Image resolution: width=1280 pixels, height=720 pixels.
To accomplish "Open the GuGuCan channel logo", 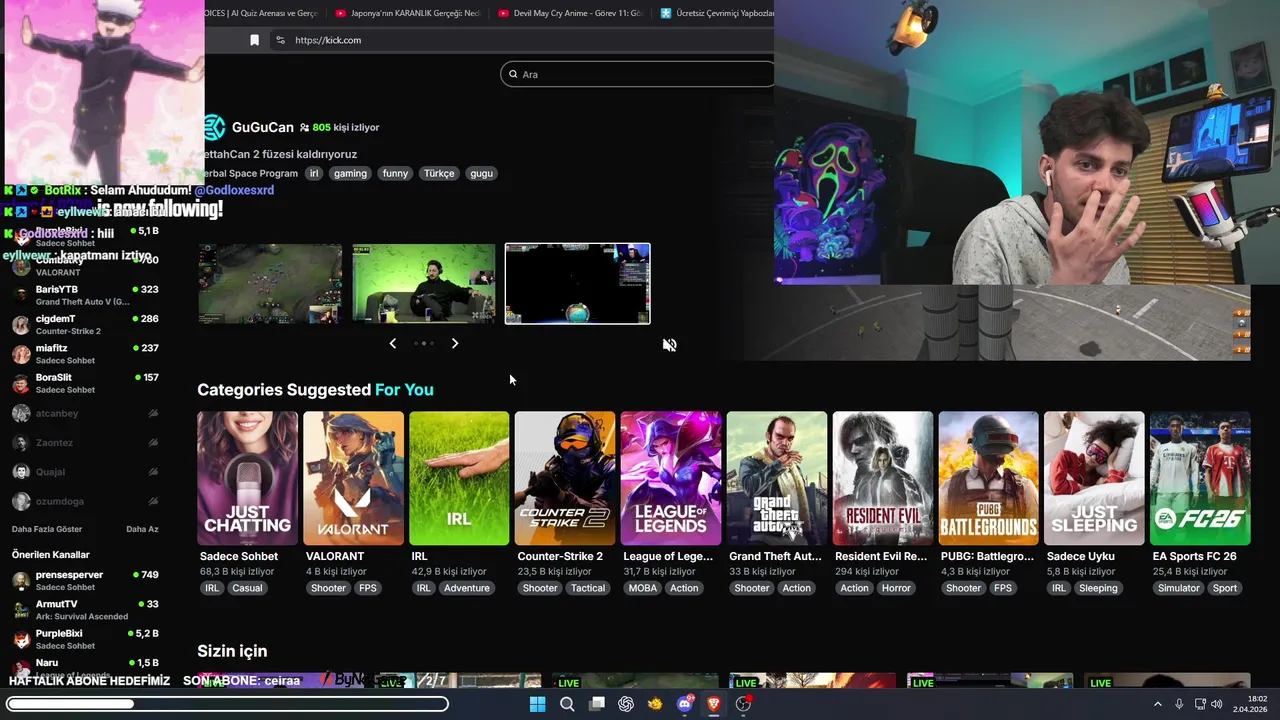I will pos(214,127).
